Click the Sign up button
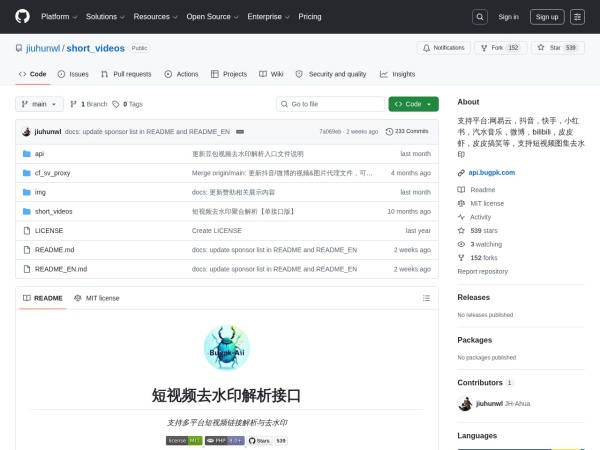This screenshot has height=450, width=600. coord(547,17)
